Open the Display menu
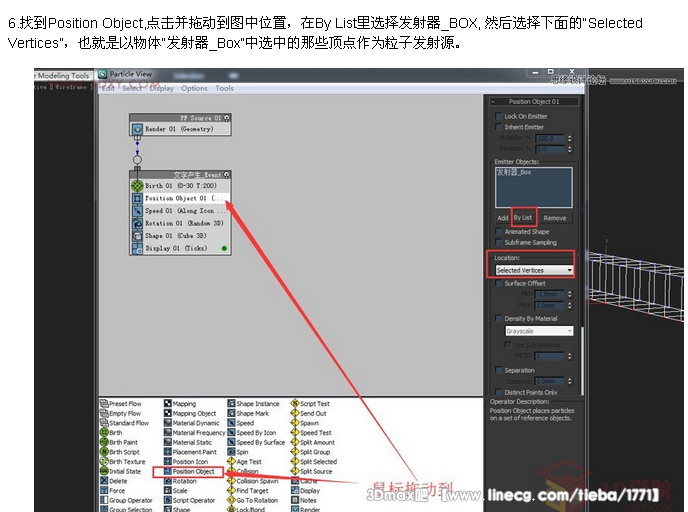688x512 pixels. click(x=161, y=88)
